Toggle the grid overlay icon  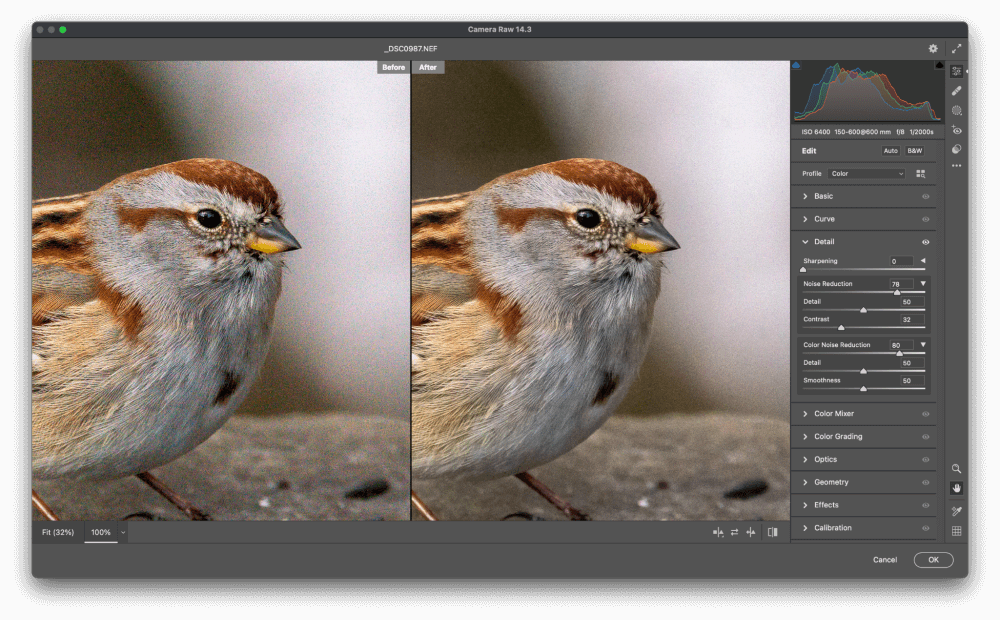(957, 531)
